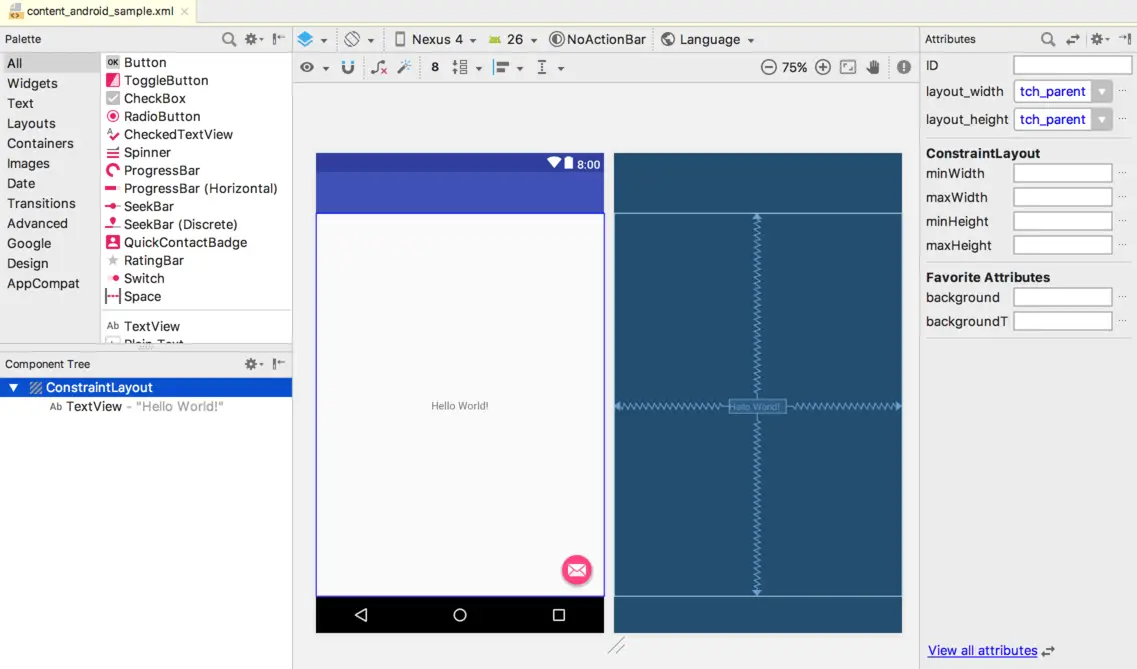Click the zoom to fit screen icon

[x=848, y=68]
